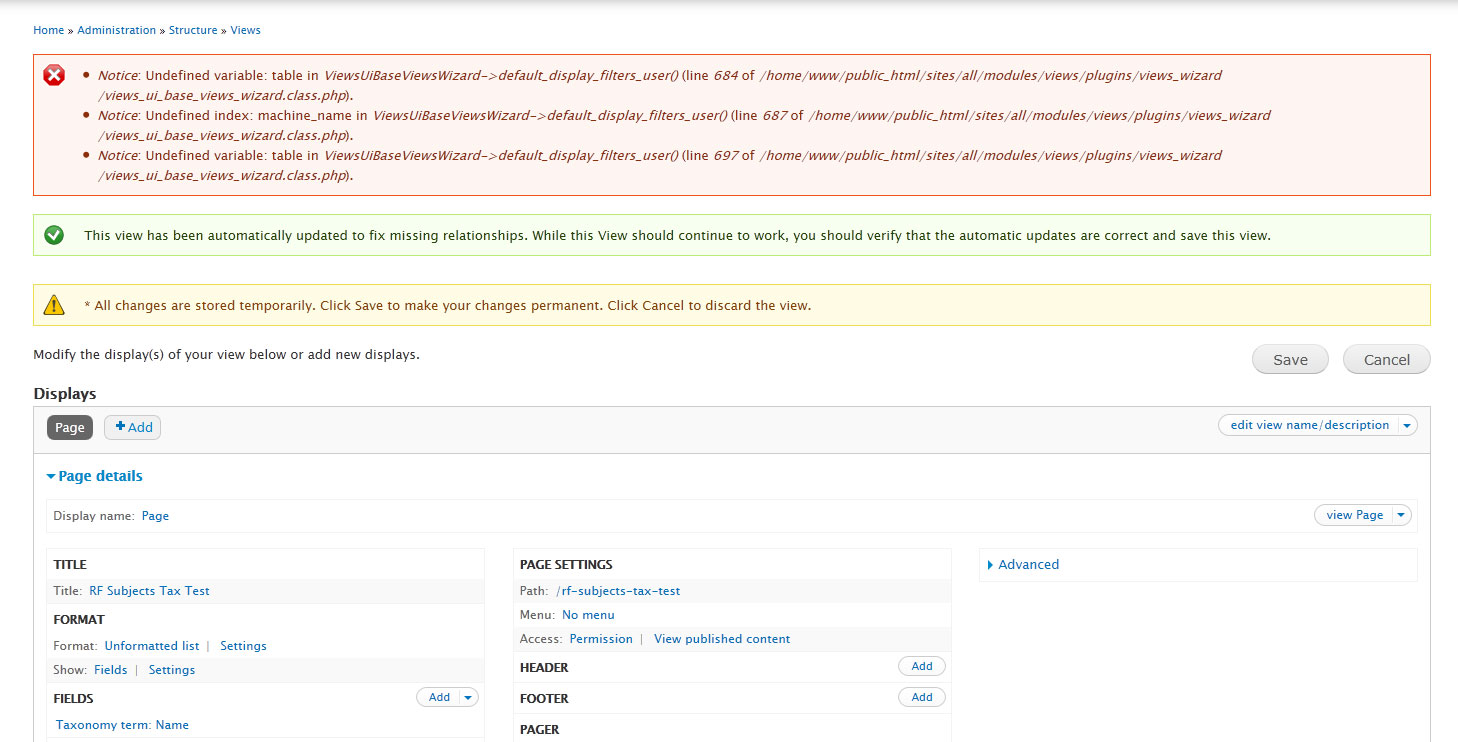
Task: Add a new display with Add button
Action: pos(133,427)
